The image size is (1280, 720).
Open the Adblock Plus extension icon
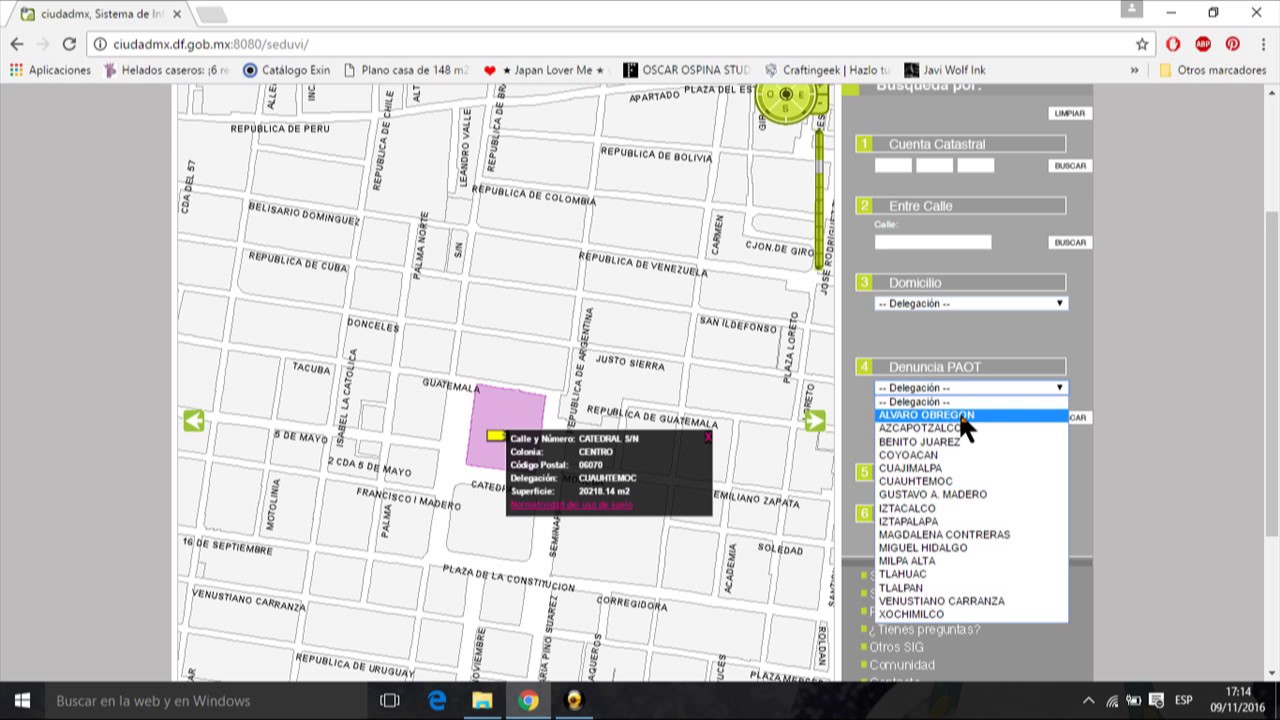point(1203,44)
